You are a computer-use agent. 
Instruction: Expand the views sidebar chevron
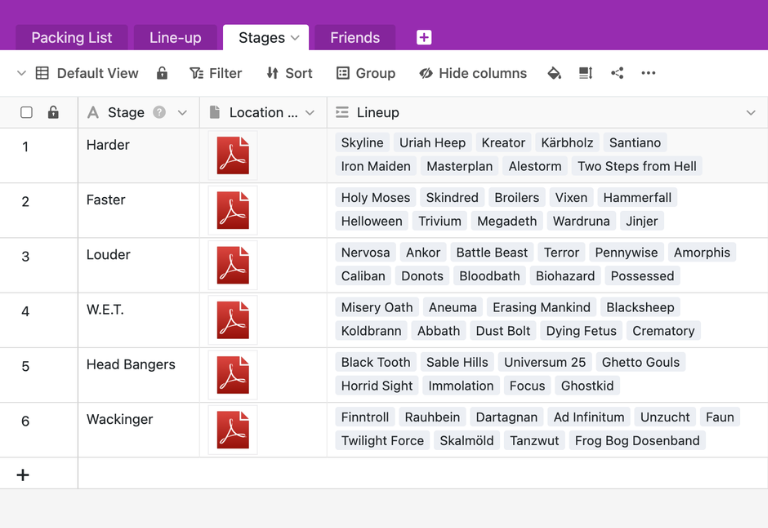(x=21, y=73)
